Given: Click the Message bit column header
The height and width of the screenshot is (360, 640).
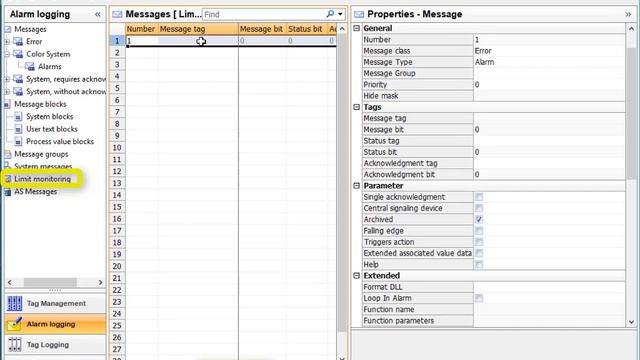Looking at the screenshot, I should (262, 29).
